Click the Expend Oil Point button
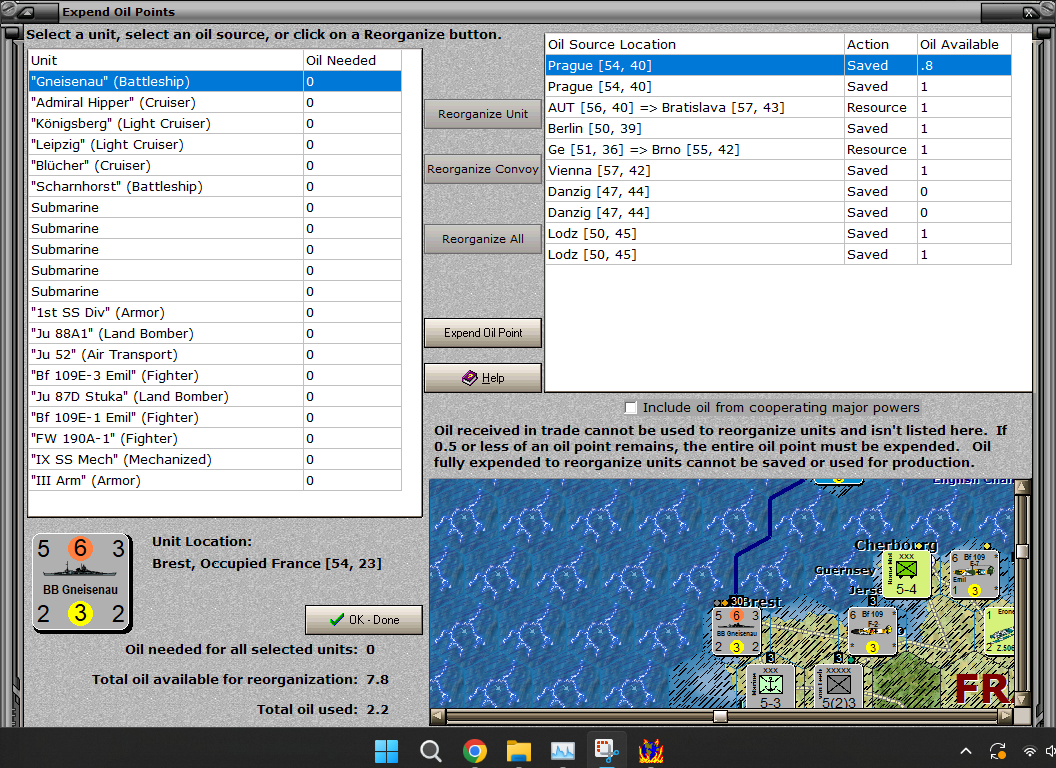This screenshot has width=1056, height=768. [x=483, y=333]
